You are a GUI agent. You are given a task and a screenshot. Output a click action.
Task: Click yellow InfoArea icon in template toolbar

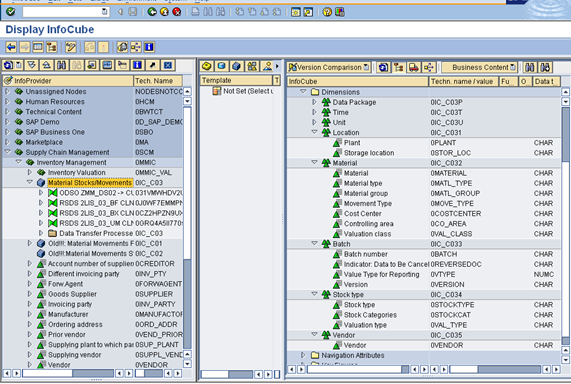point(206,66)
